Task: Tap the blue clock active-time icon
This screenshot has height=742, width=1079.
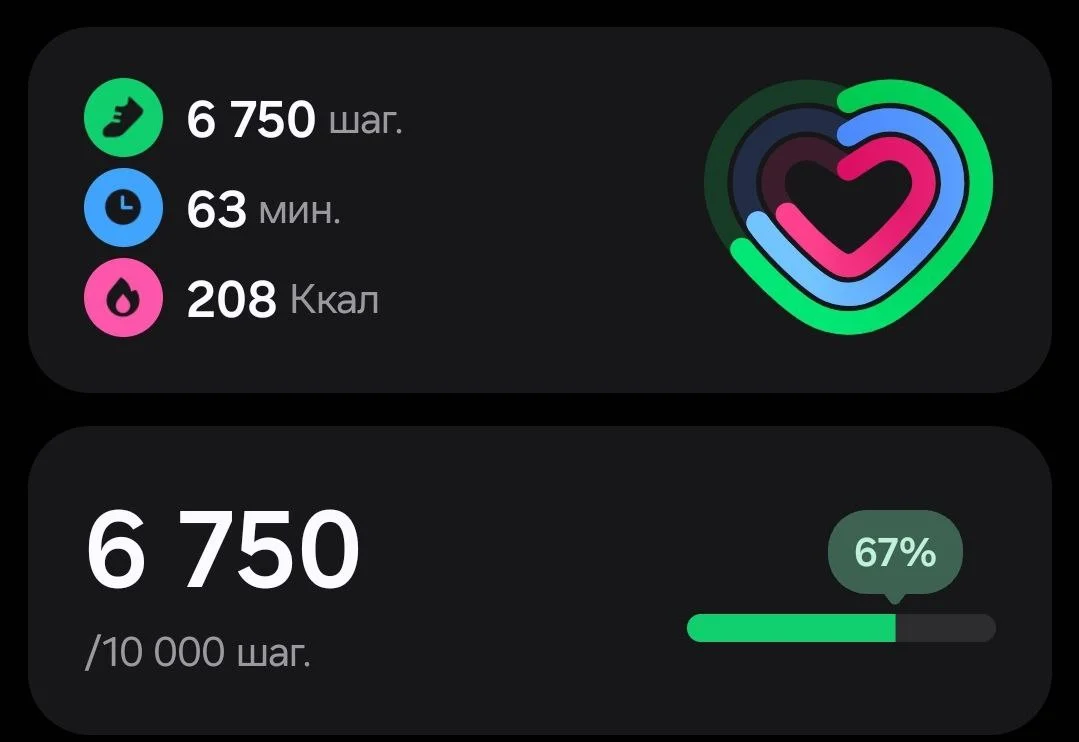Action: (123, 208)
